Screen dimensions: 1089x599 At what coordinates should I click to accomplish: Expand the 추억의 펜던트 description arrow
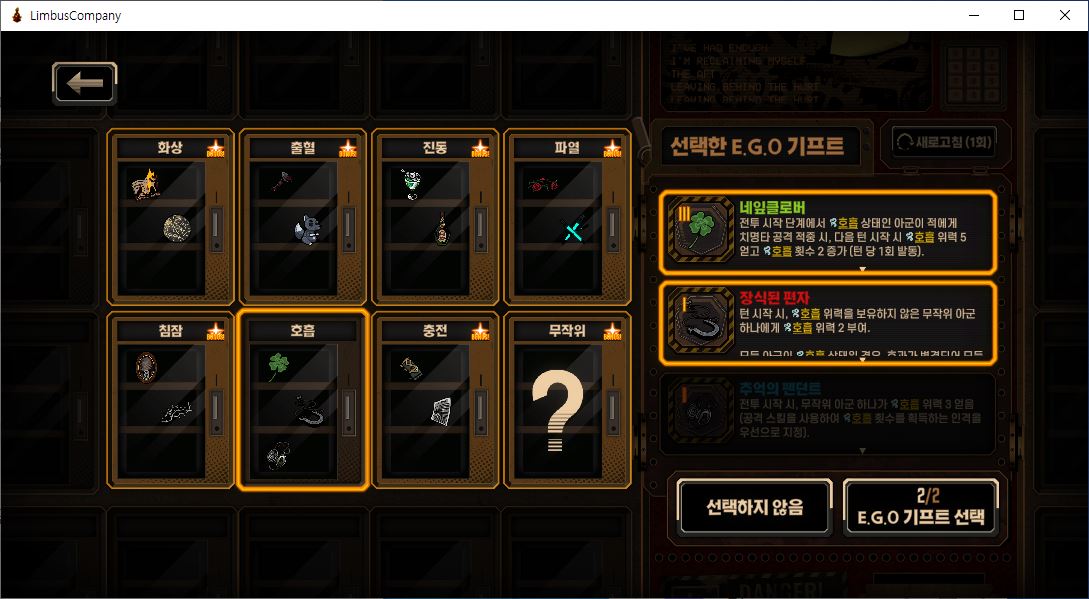point(863,451)
